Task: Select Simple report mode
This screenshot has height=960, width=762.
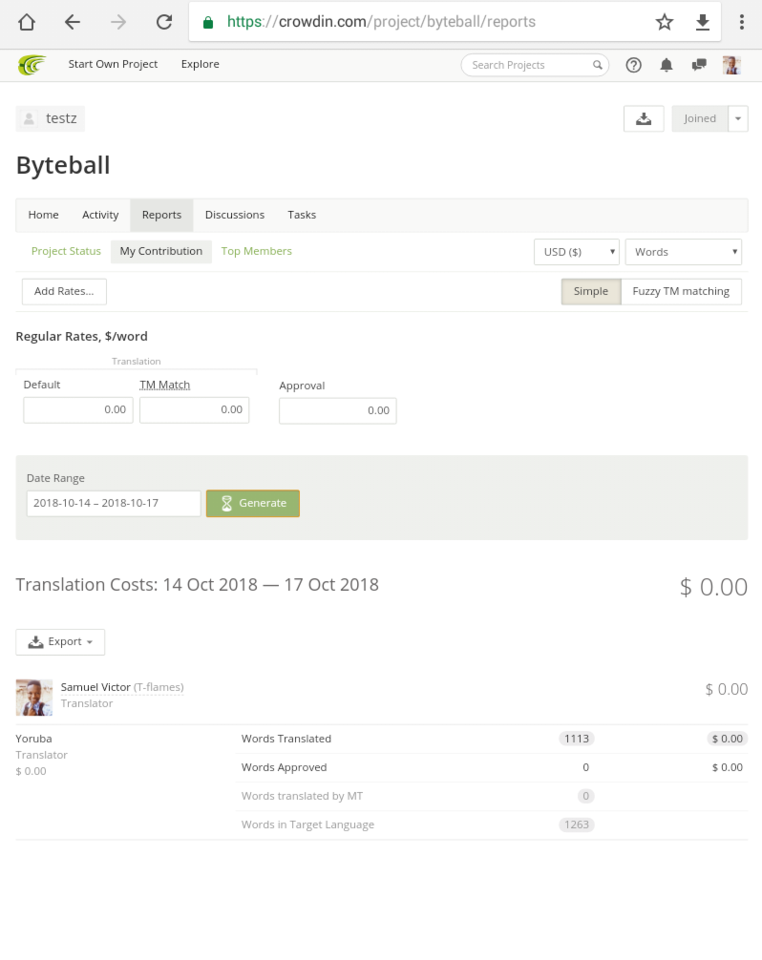Action: (591, 291)
